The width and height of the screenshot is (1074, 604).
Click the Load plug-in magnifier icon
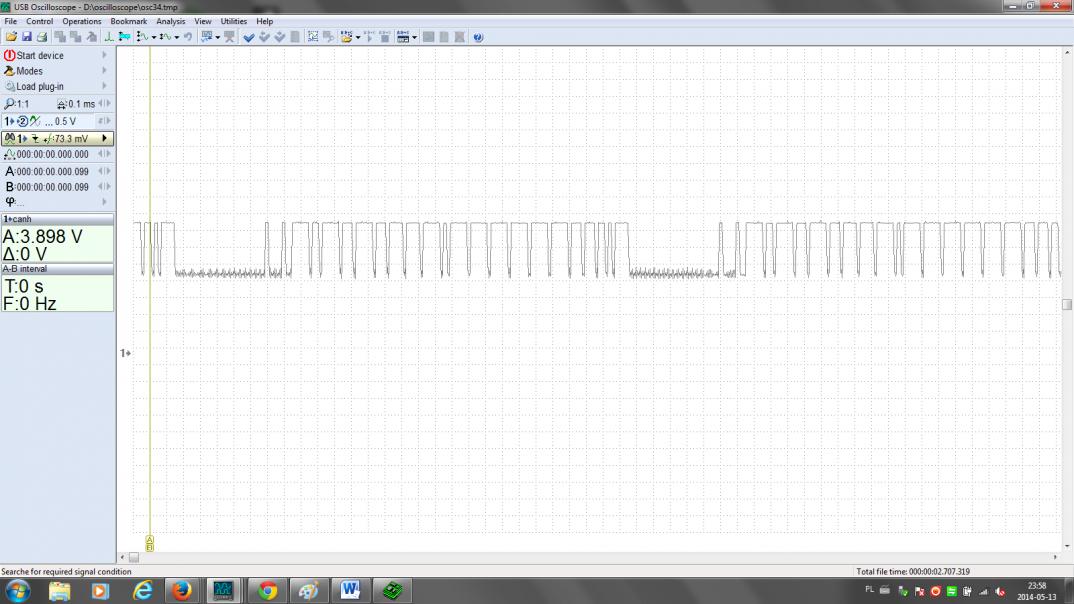coord(10,86)
